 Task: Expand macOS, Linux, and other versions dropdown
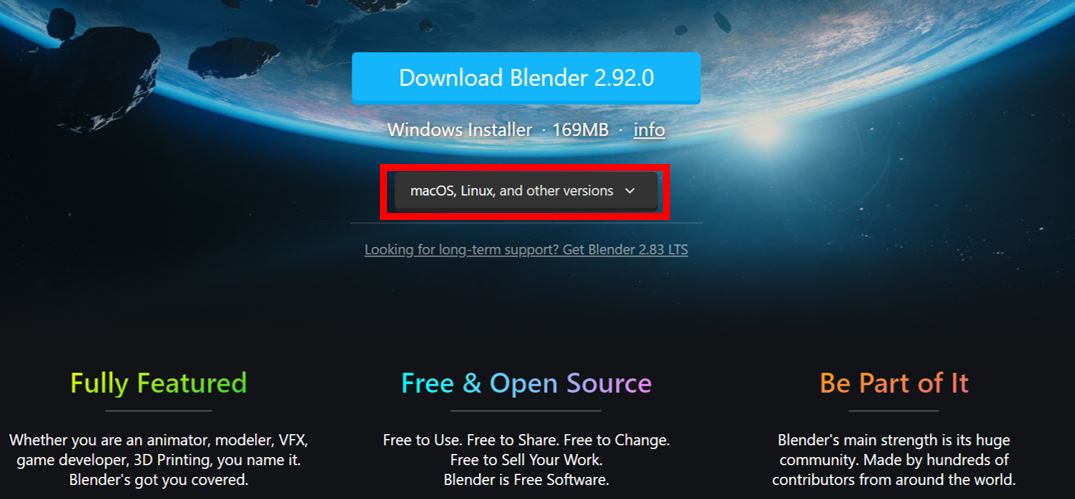click(x=525, y=191)
